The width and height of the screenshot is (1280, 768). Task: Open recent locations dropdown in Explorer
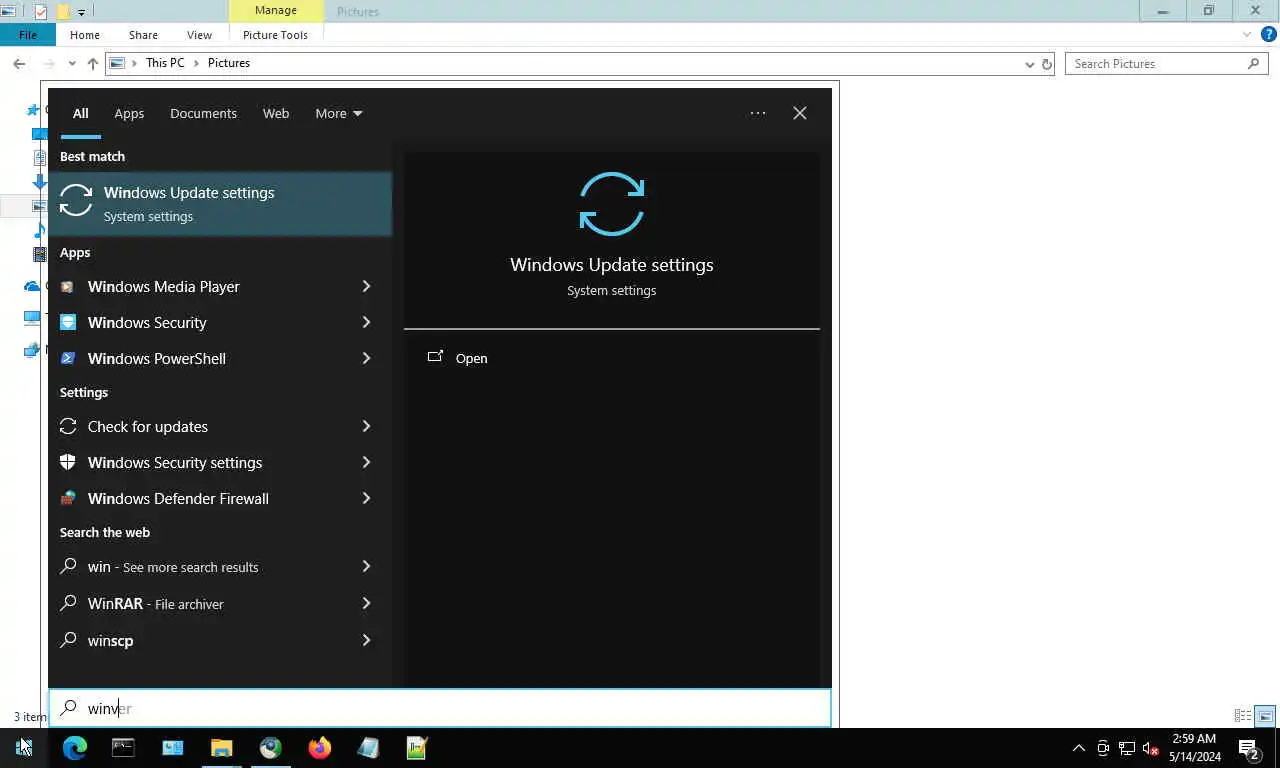click(72, 64)
